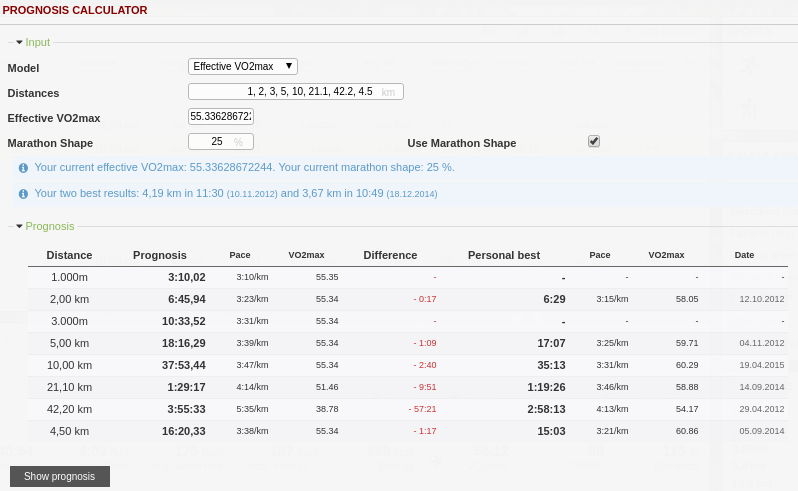Click the Personal best column header
This screenshot has height=491, width=798.
tap(504, 255)
